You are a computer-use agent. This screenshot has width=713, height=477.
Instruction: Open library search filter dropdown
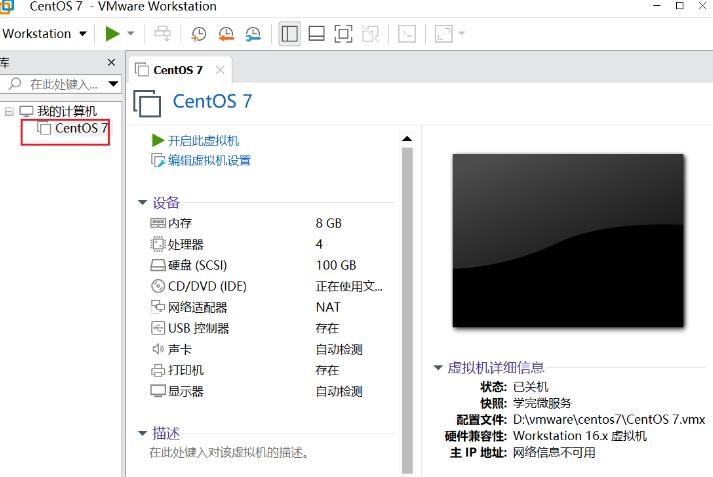click(113, 84)
